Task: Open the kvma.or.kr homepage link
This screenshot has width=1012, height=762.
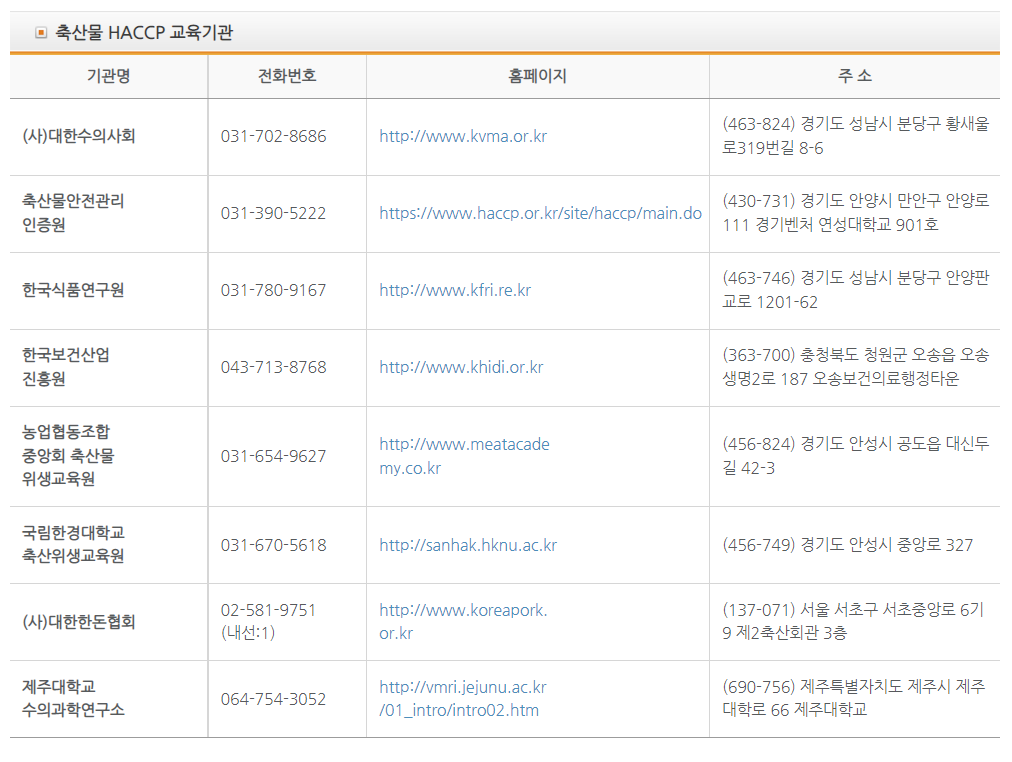Action: (x=463, y=136)
